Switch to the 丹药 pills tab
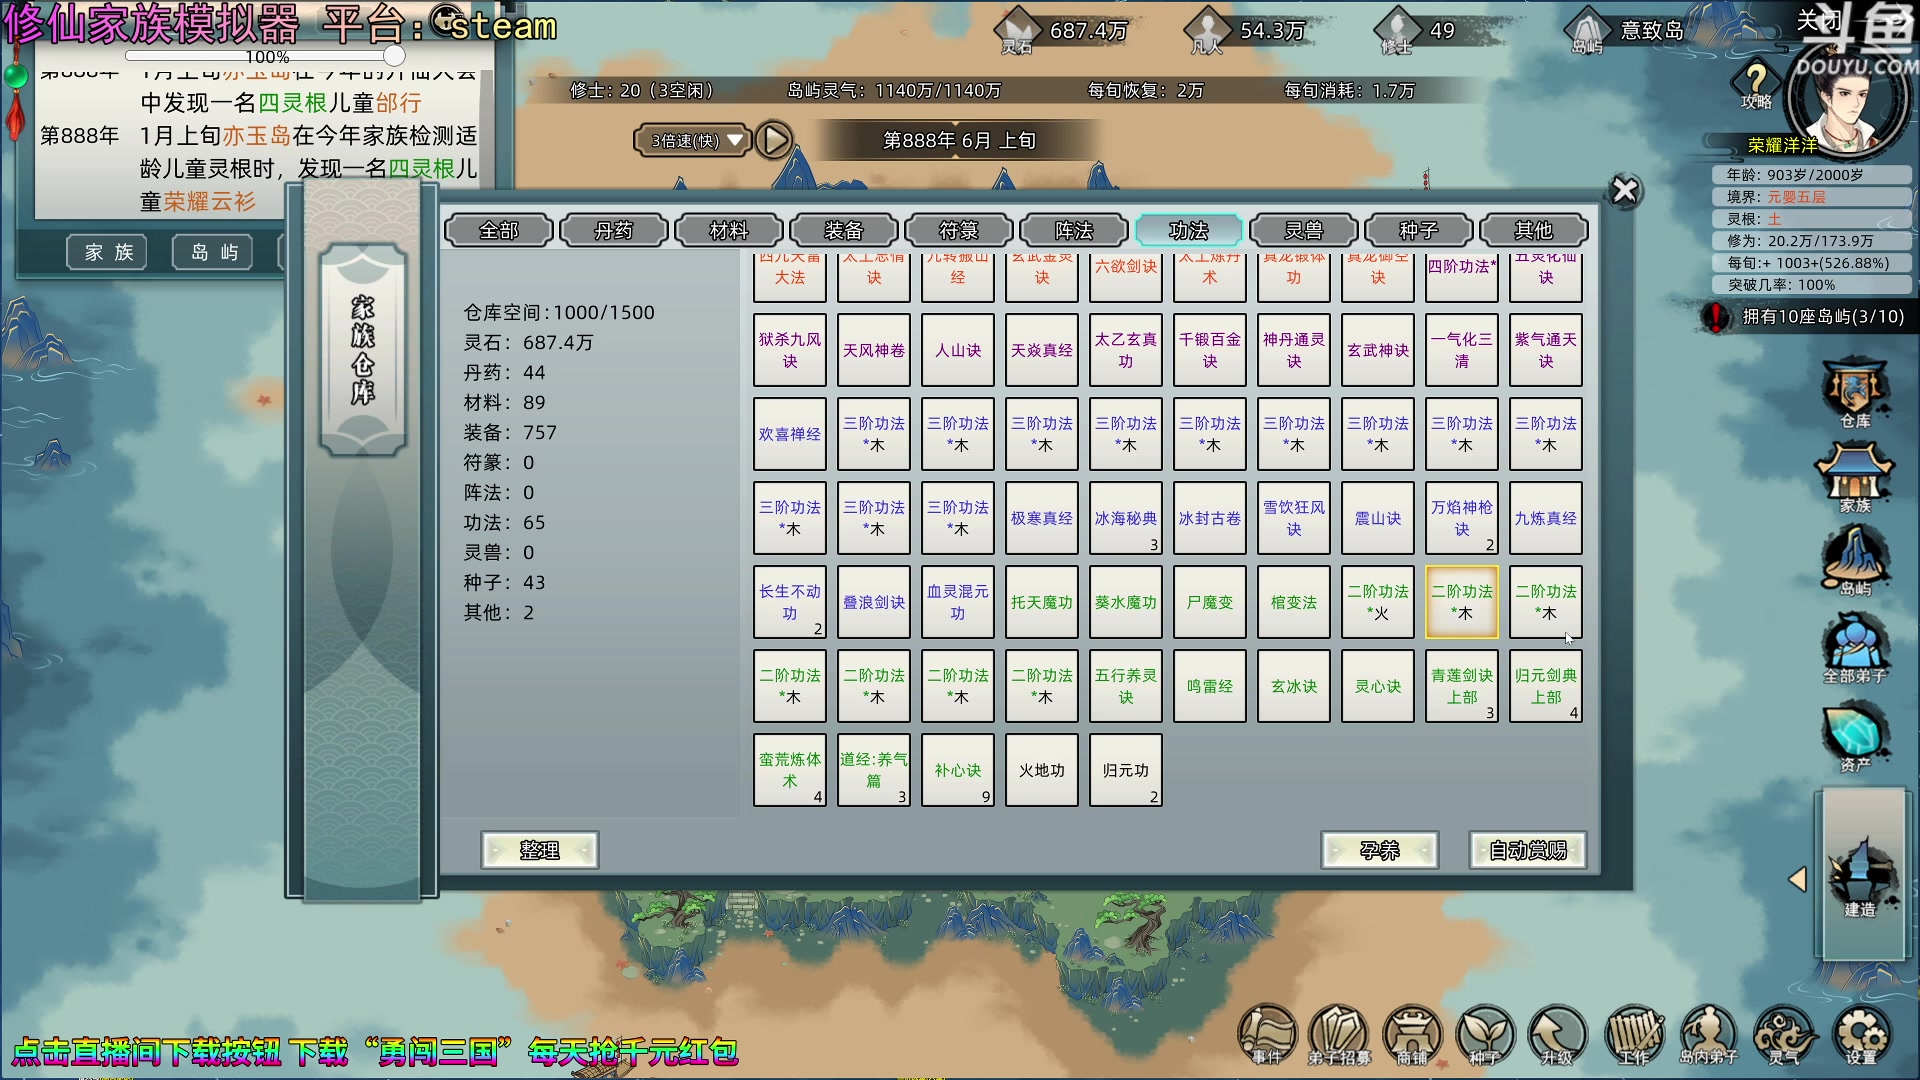 click(613, 231)
